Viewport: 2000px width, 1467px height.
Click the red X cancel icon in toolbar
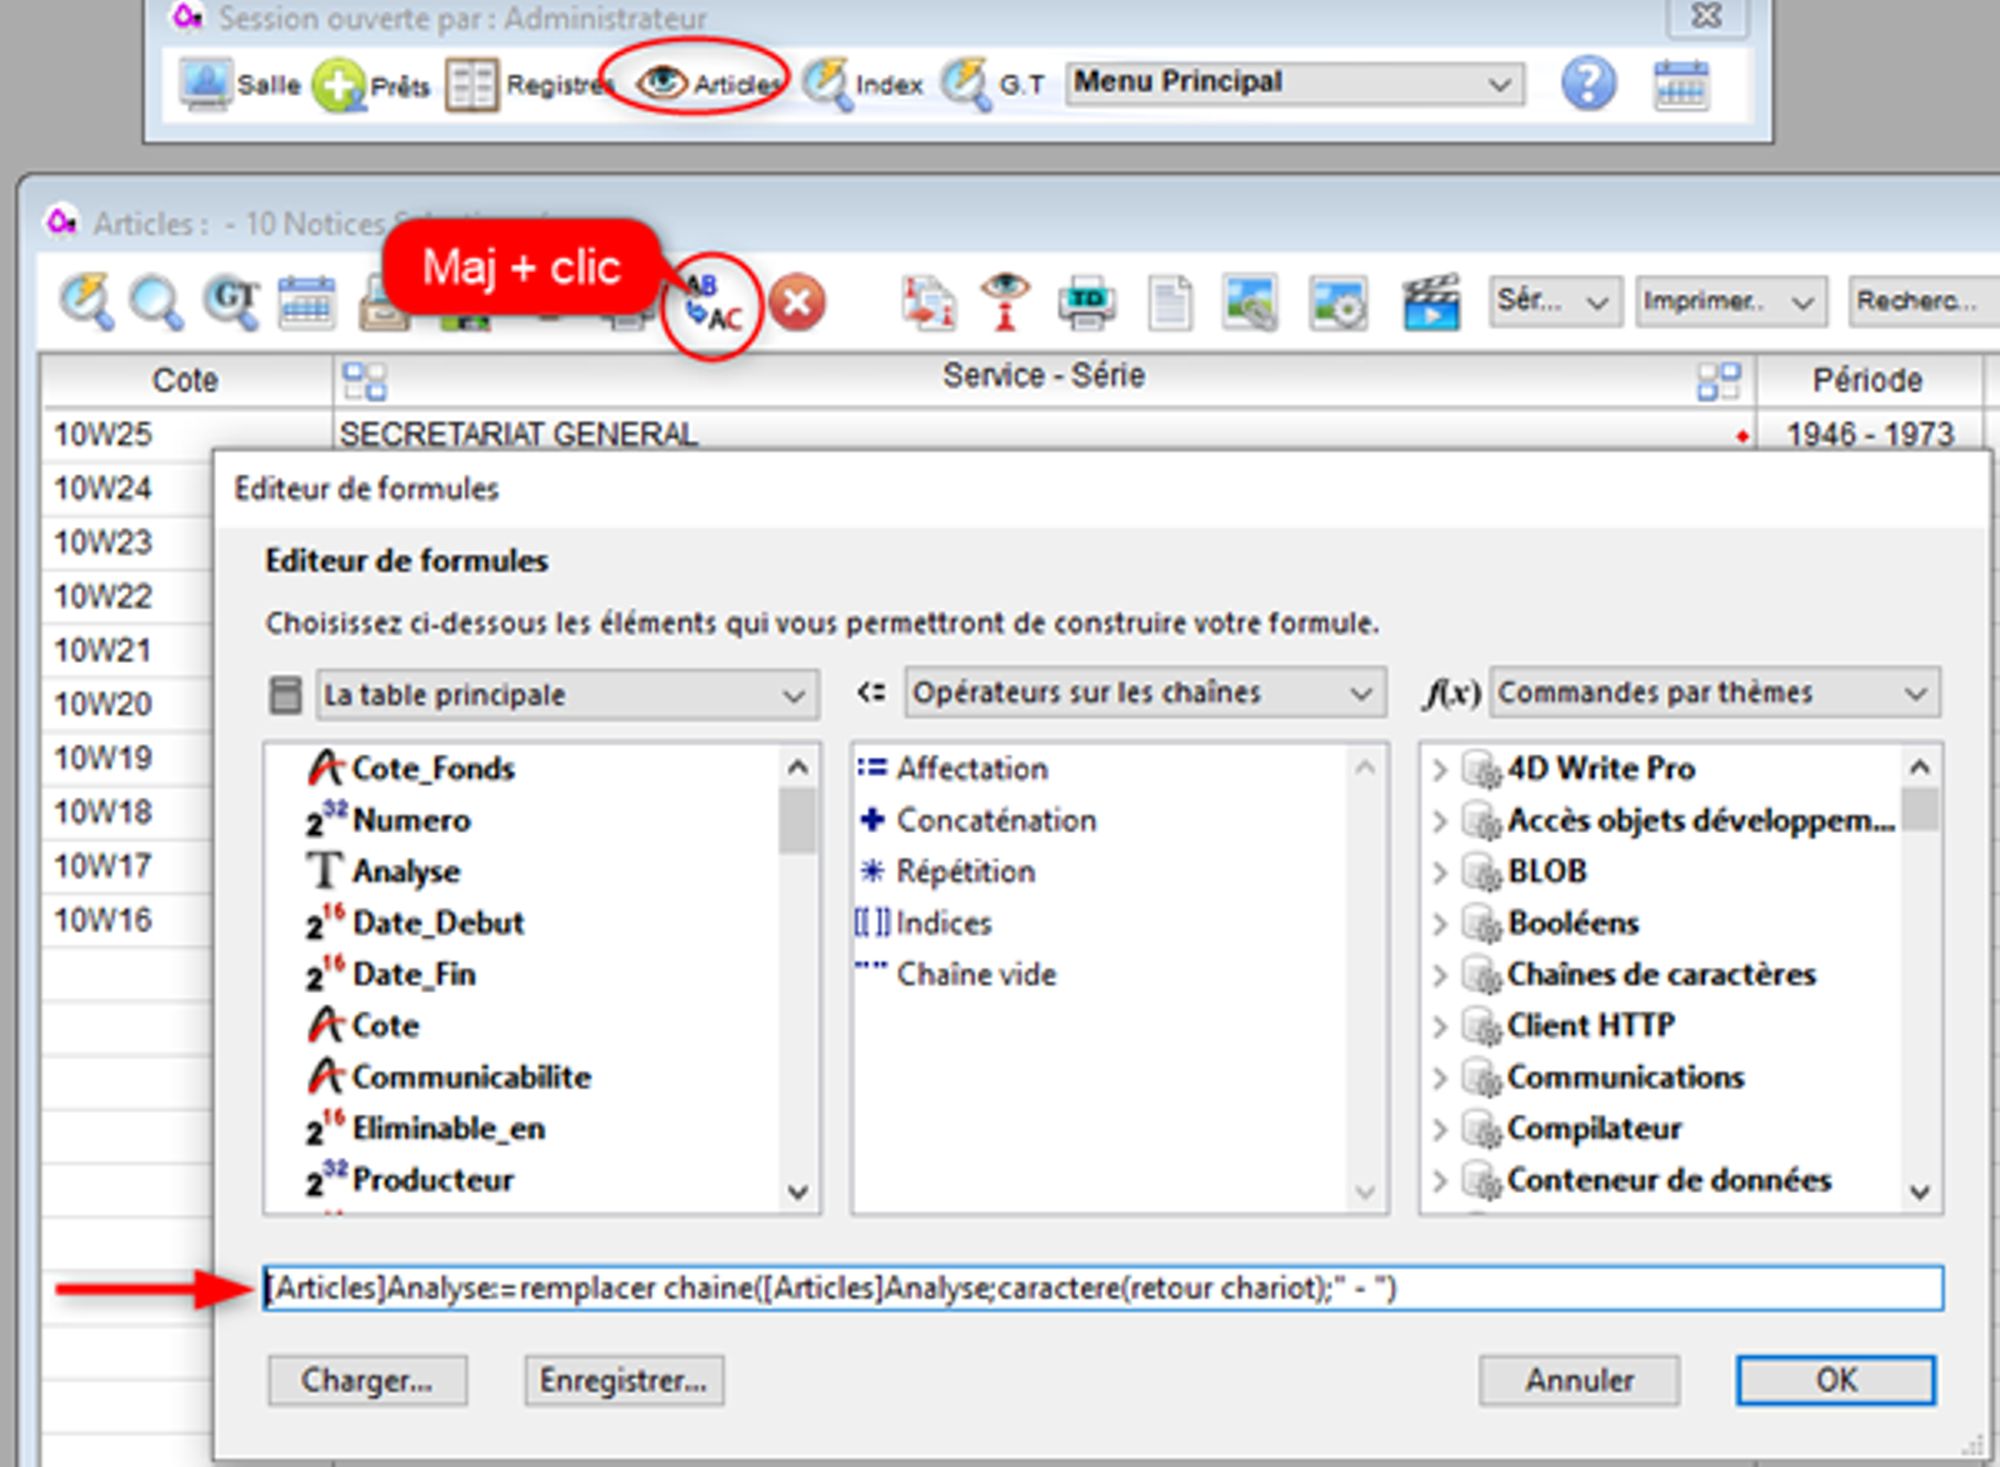797,303
